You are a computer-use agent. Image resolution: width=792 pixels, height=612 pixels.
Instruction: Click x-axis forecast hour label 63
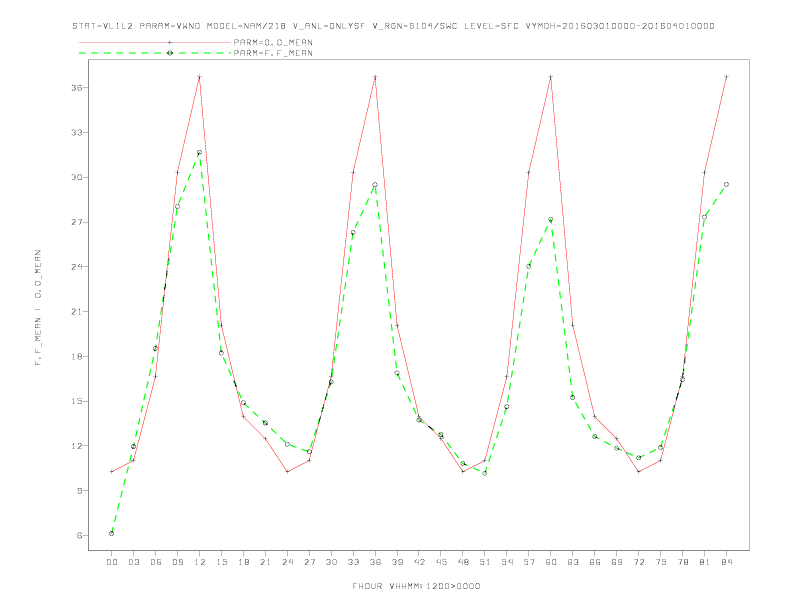[573, 562]
